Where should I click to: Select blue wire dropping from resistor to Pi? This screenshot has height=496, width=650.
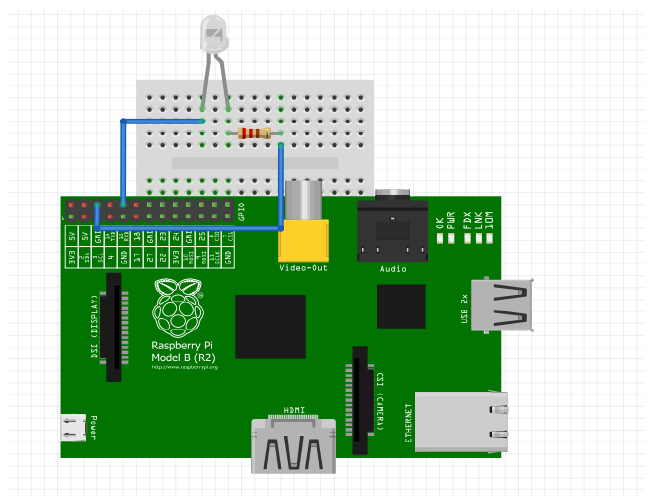click(281, 186)
